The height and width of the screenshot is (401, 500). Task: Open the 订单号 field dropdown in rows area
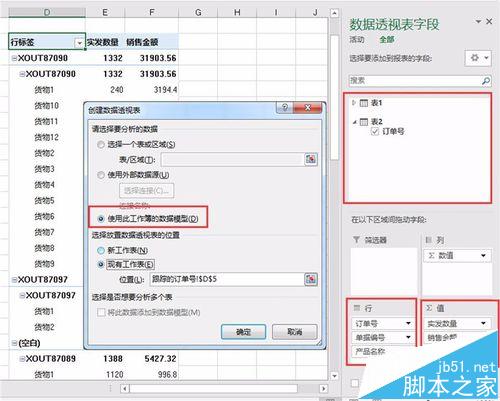click(408, 323)
